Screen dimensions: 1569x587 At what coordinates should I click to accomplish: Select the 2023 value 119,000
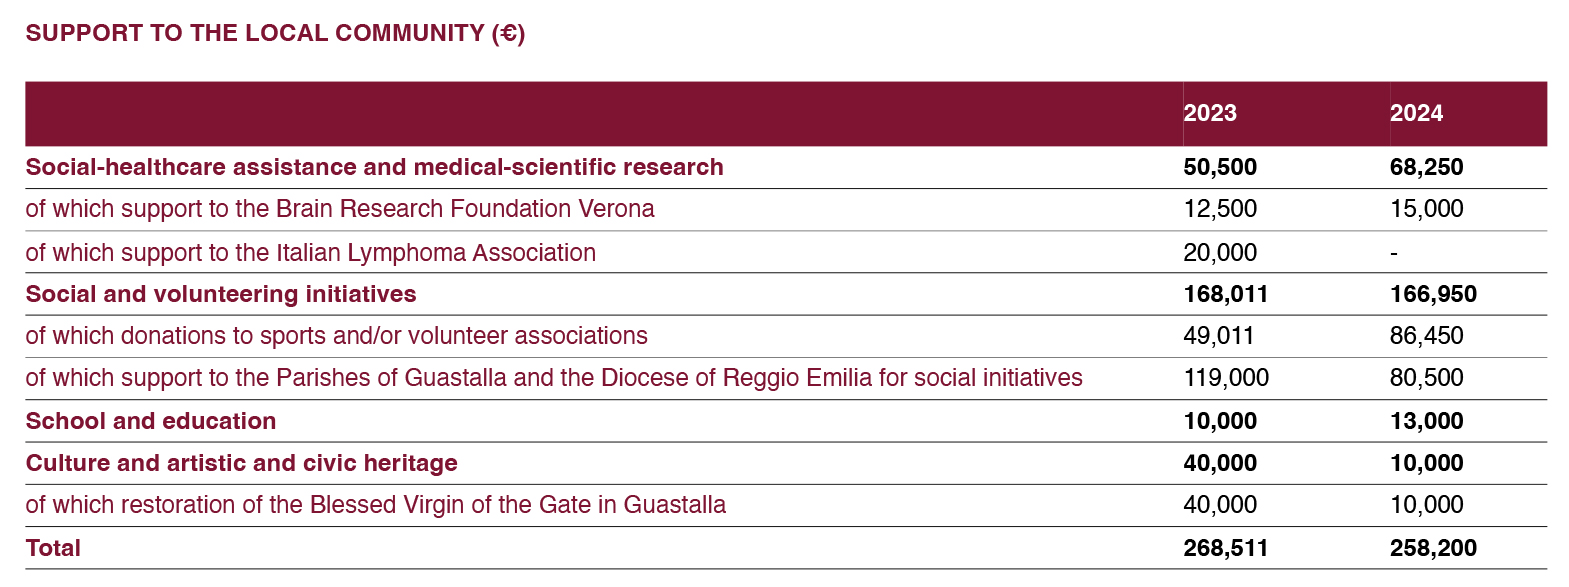tap(1226, 378)
